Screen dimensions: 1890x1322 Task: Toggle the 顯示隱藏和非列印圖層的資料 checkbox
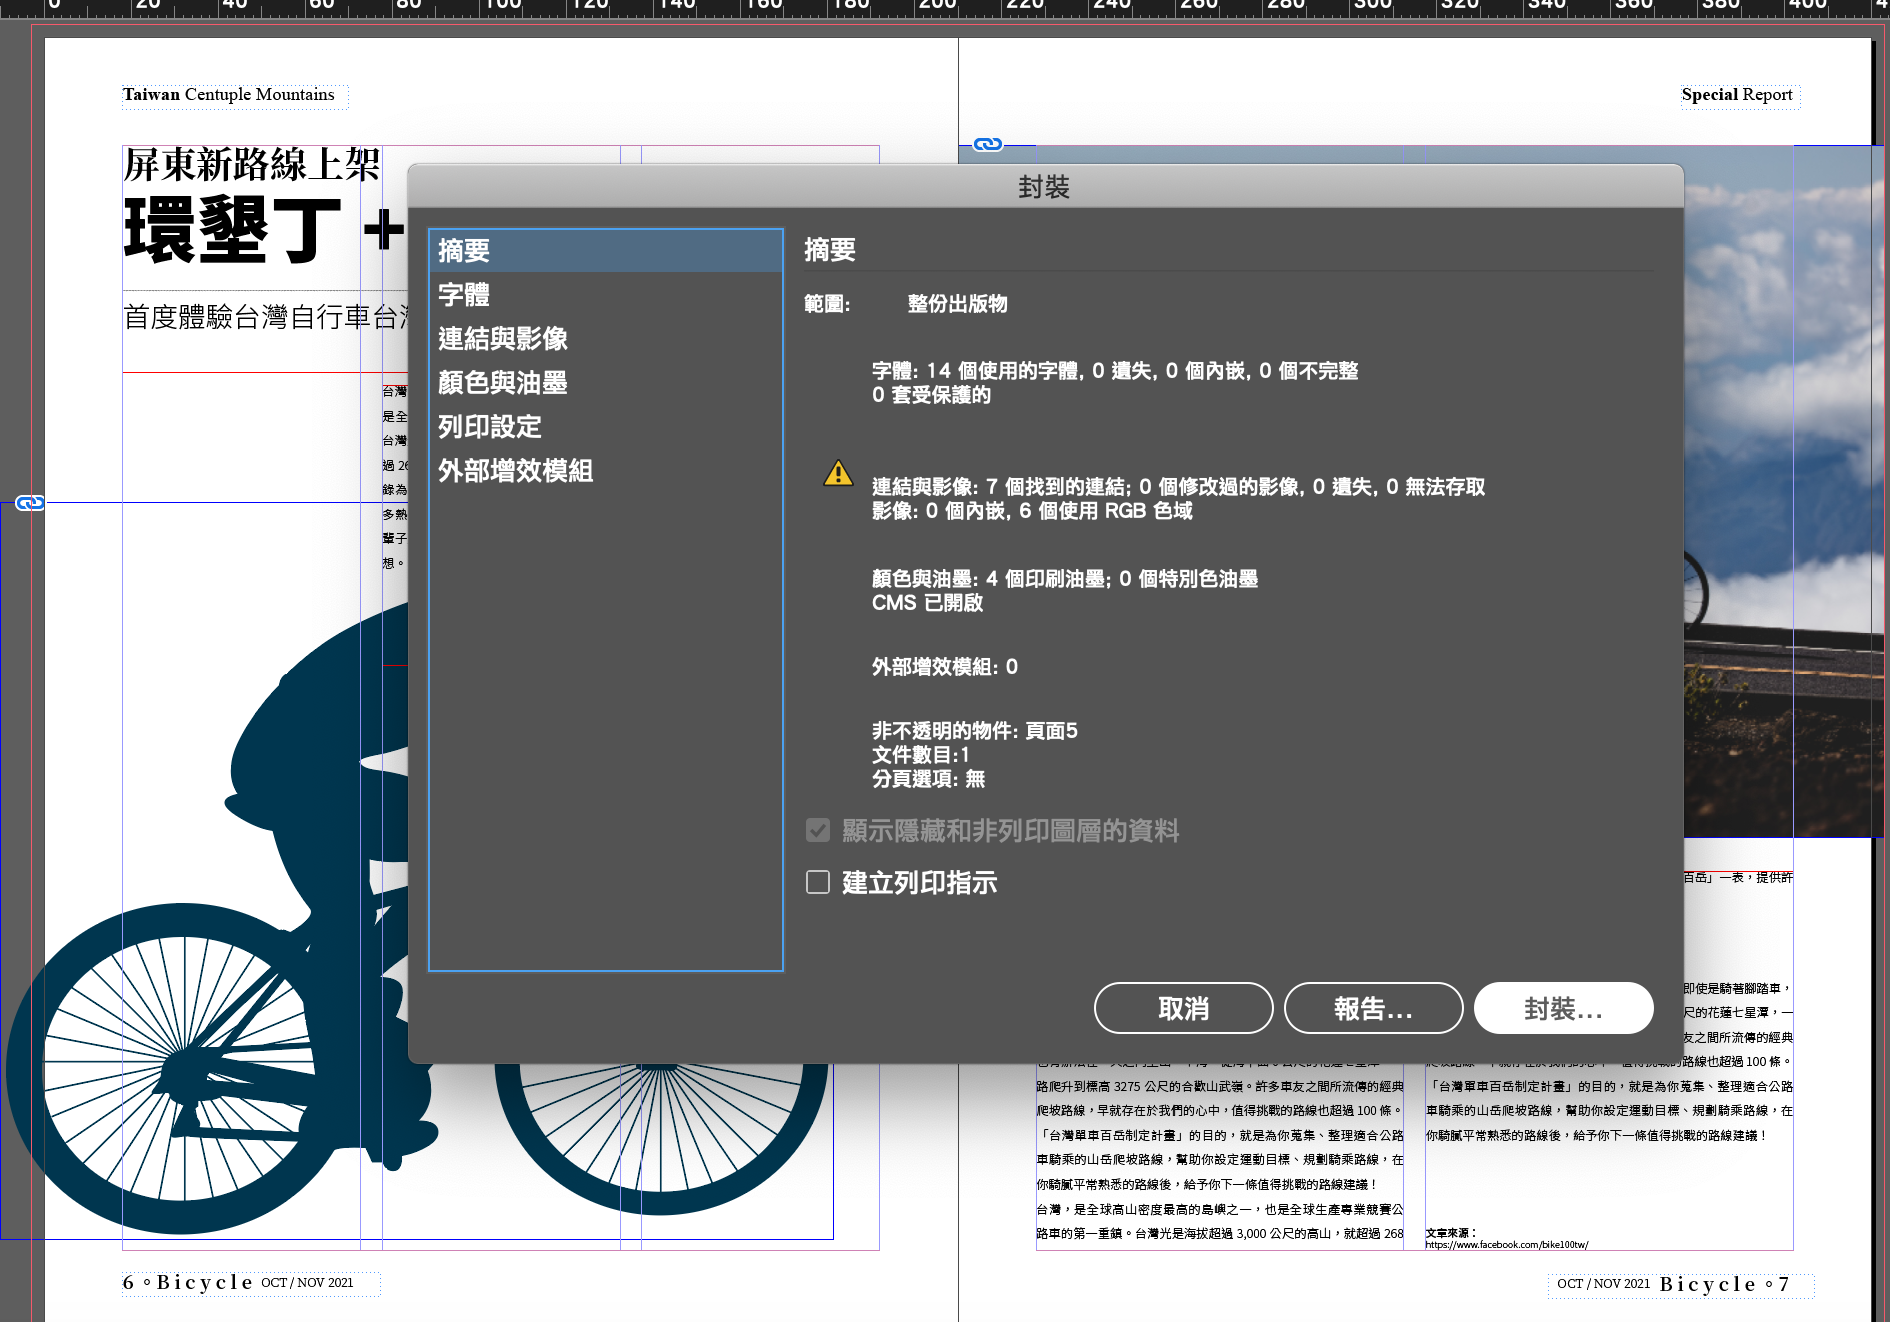pos(818,830)
